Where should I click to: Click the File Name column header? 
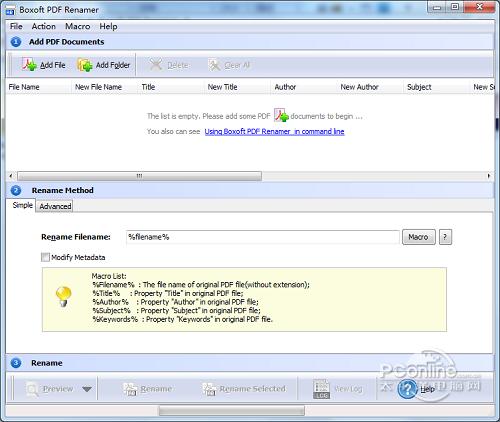pyautogui.click(x=38, y=87)
